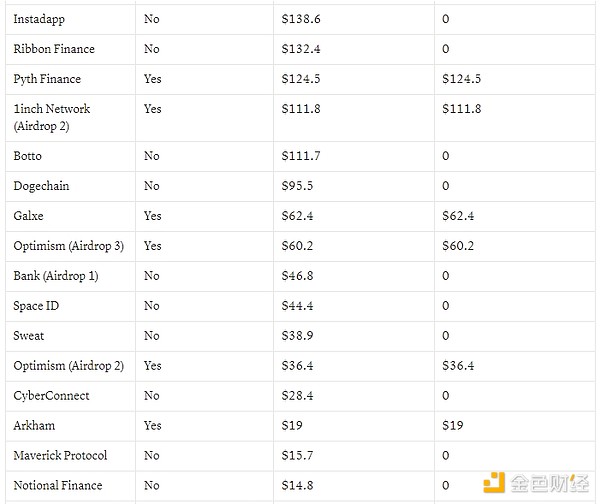Select the Yes cell in Arkham row
The width and height of the screenshot is (600, 504).
coord(152,426)
